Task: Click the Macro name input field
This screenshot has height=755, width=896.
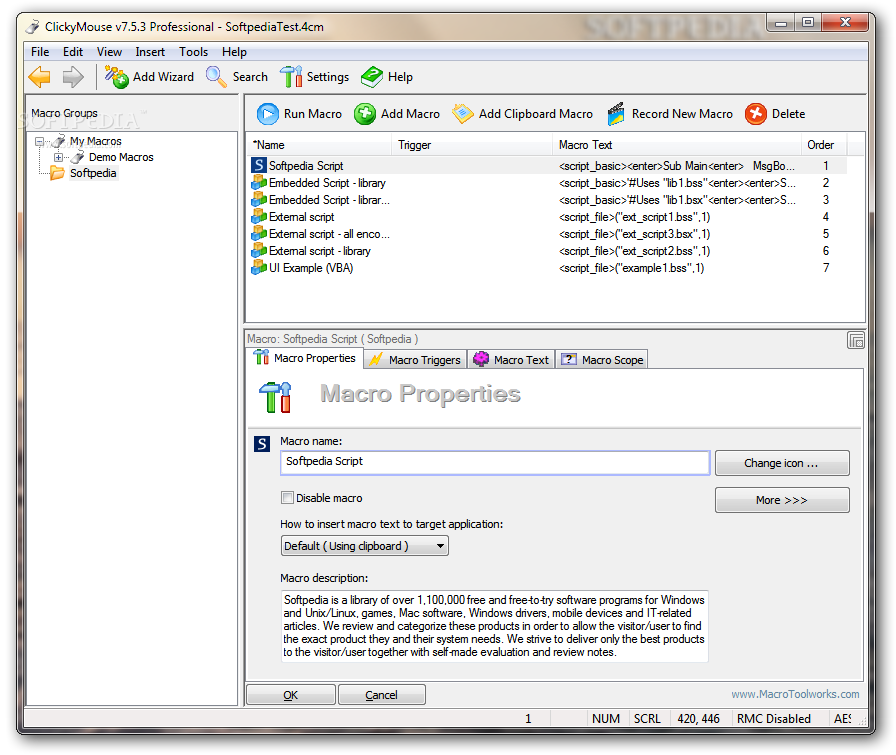Action: coord(495,462)
